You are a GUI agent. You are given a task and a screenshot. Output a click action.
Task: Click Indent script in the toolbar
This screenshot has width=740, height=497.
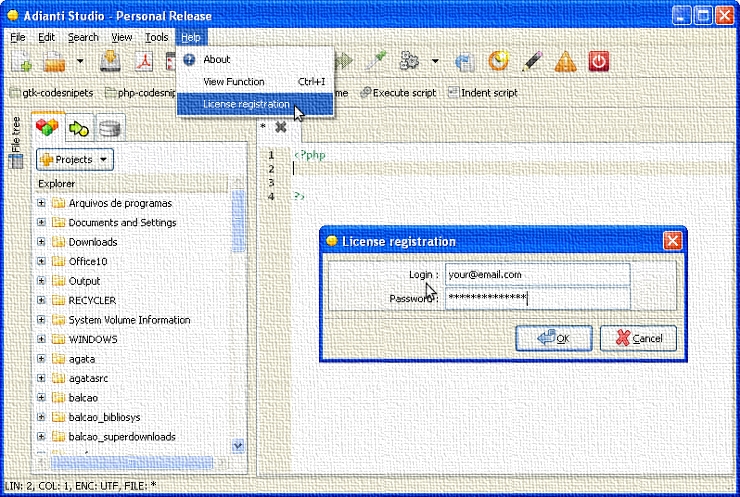click(x=483, y=93)
